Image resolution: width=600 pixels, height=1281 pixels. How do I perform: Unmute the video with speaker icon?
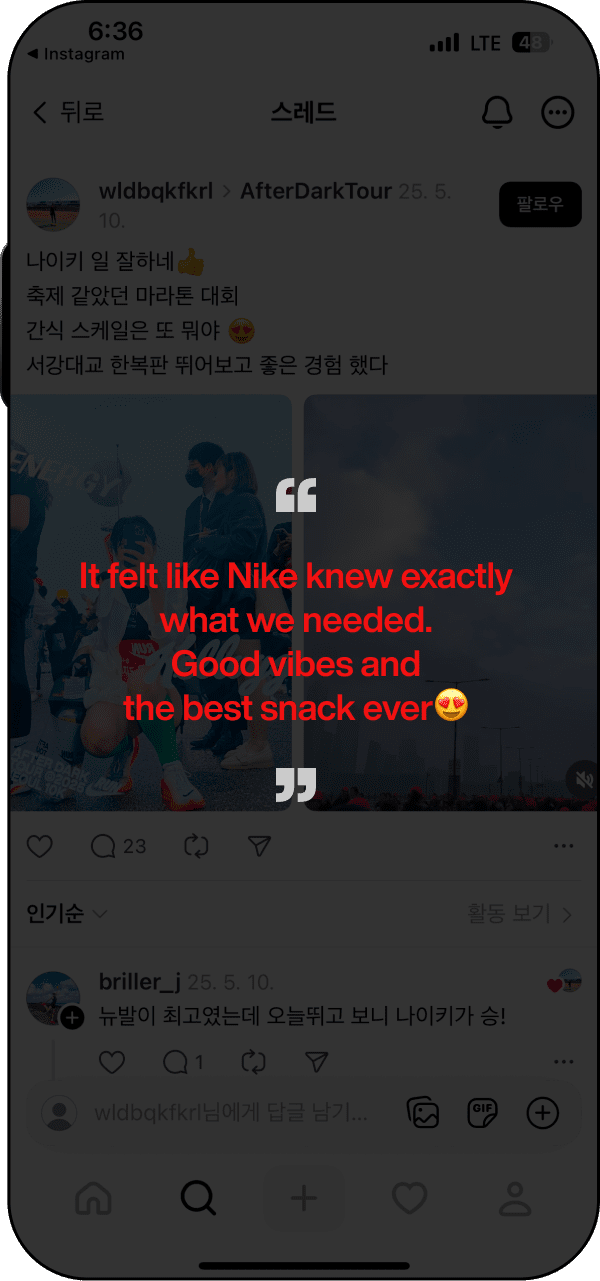pyautogui.click(x=581, y=780)
